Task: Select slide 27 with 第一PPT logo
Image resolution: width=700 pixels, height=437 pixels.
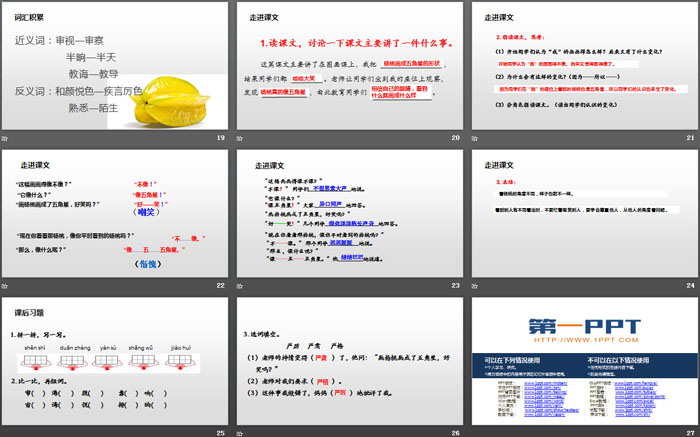Action: point(583,361)
